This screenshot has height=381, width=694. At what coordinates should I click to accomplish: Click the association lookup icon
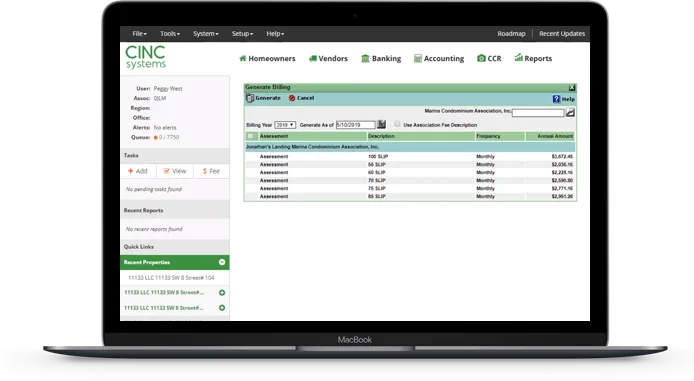(x=570, y=113)
